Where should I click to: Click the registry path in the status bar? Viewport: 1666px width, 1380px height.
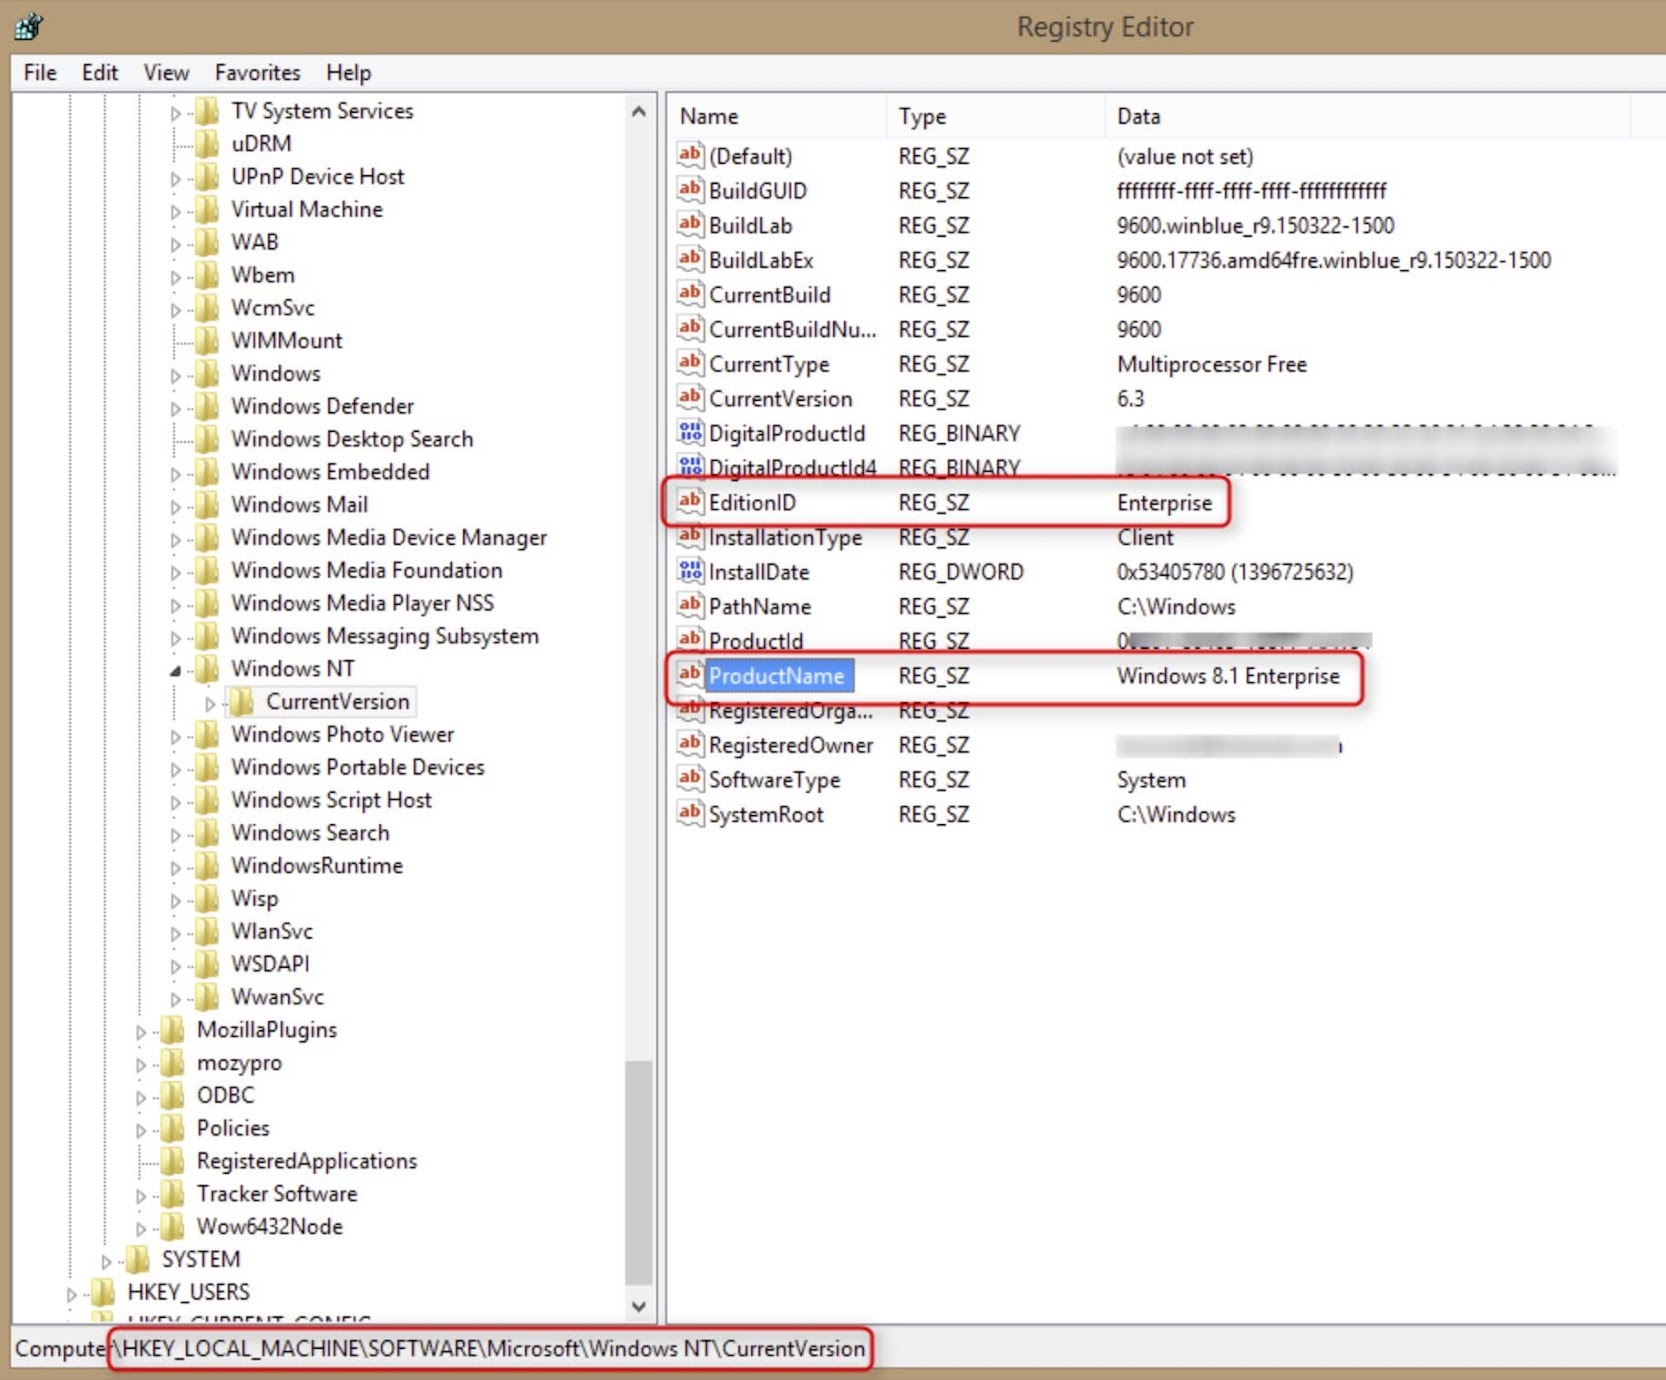490,1348
